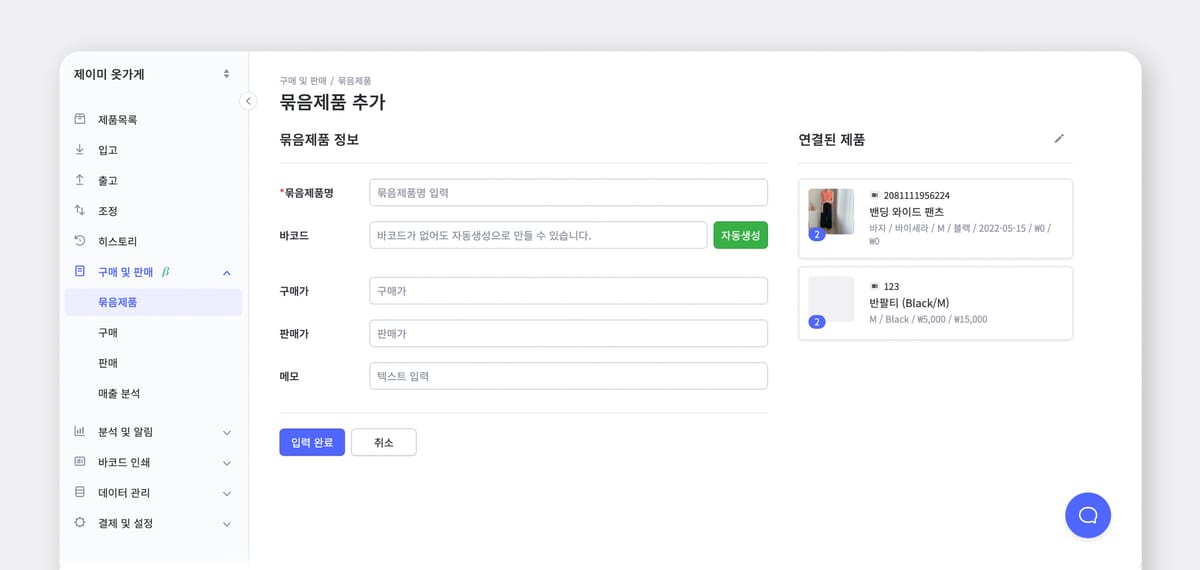Click the text M / Black / ₩5,000 / ₩15,000
The height and width of the screenshot is (570, 1200).
[x=928, y=319]
